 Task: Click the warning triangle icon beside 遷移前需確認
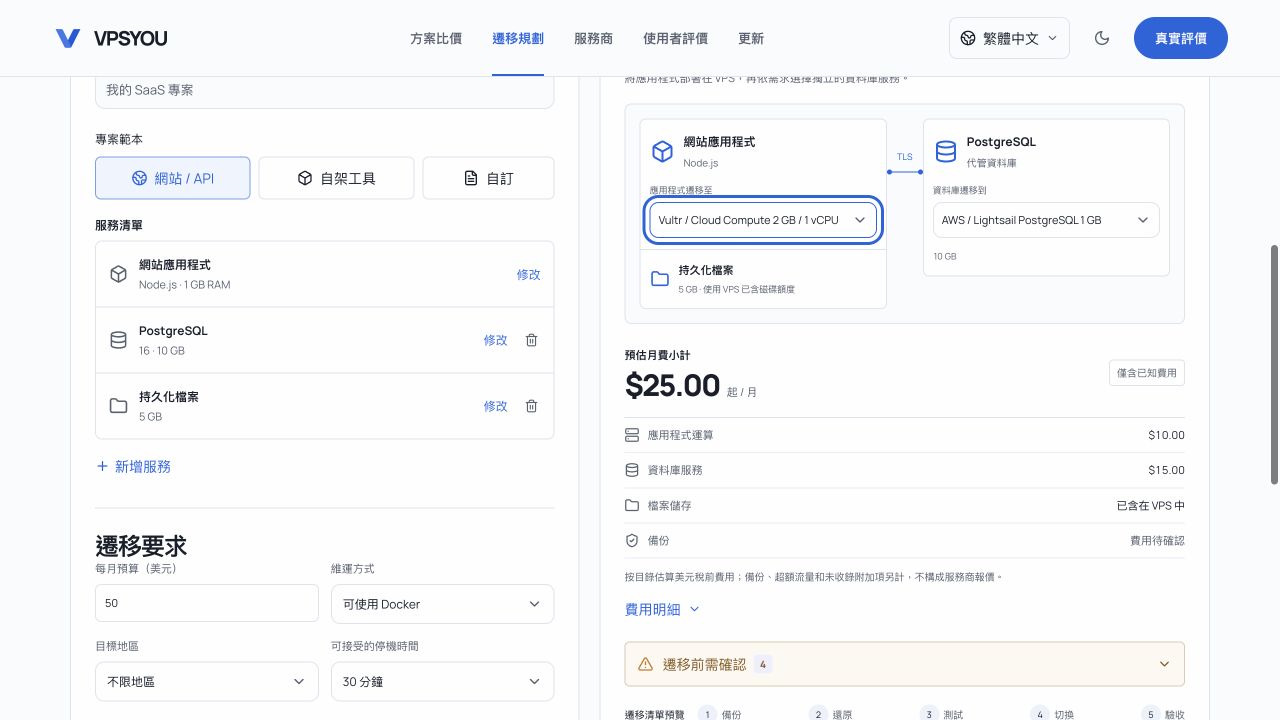(x=646, y=664)
